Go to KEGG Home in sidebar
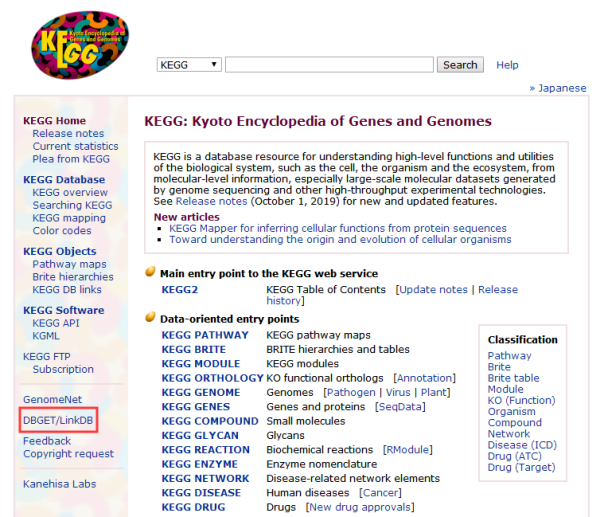 [54, 121]
